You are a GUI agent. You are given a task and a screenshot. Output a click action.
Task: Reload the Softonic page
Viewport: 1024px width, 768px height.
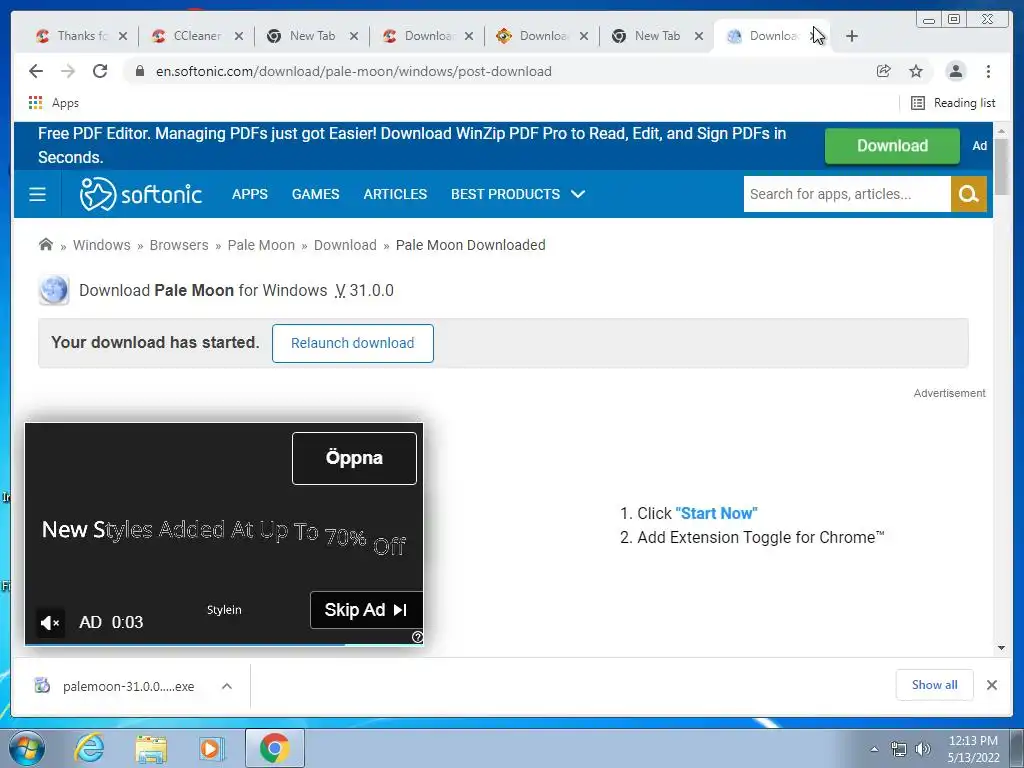pyautogui.click(x=100, y=71)
